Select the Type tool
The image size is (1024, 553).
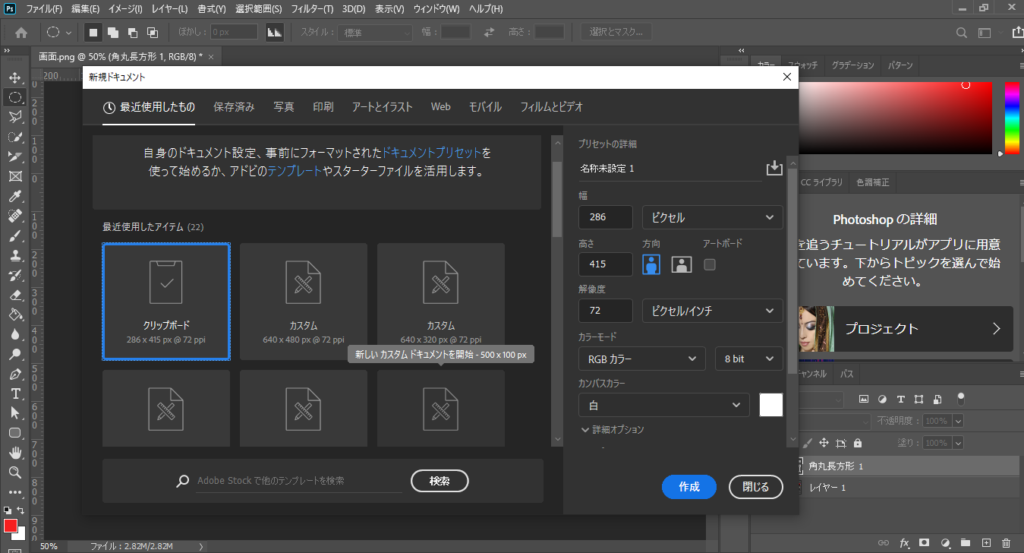tap(15, 394)
